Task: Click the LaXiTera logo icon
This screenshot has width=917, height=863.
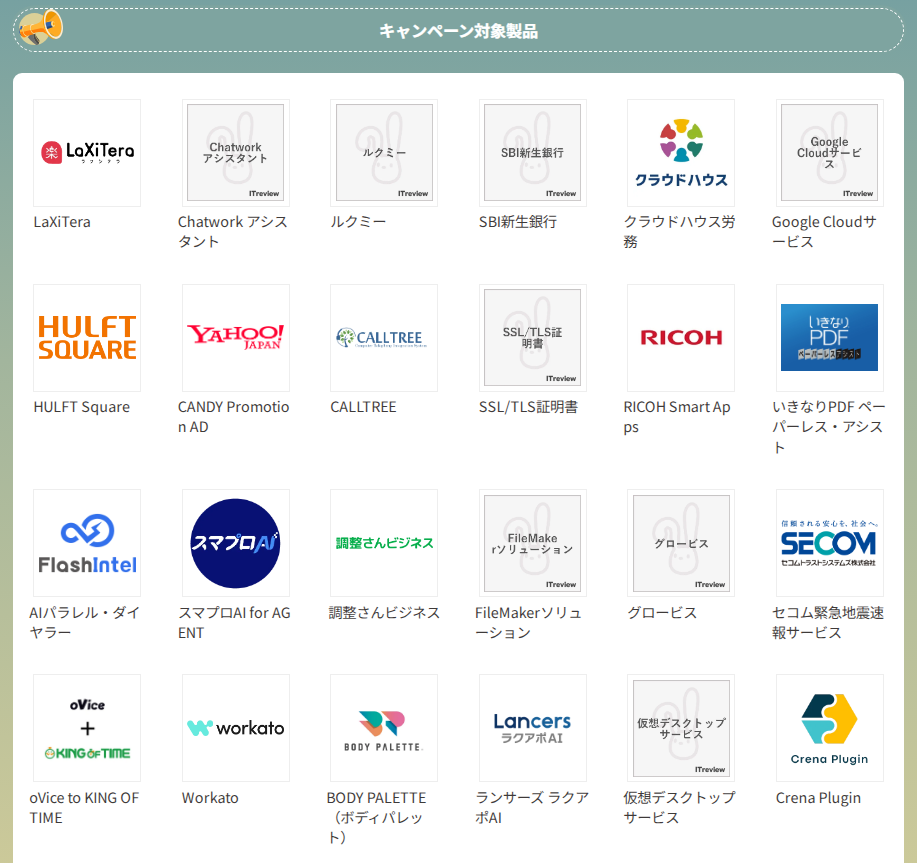Action: click(87, 153)
